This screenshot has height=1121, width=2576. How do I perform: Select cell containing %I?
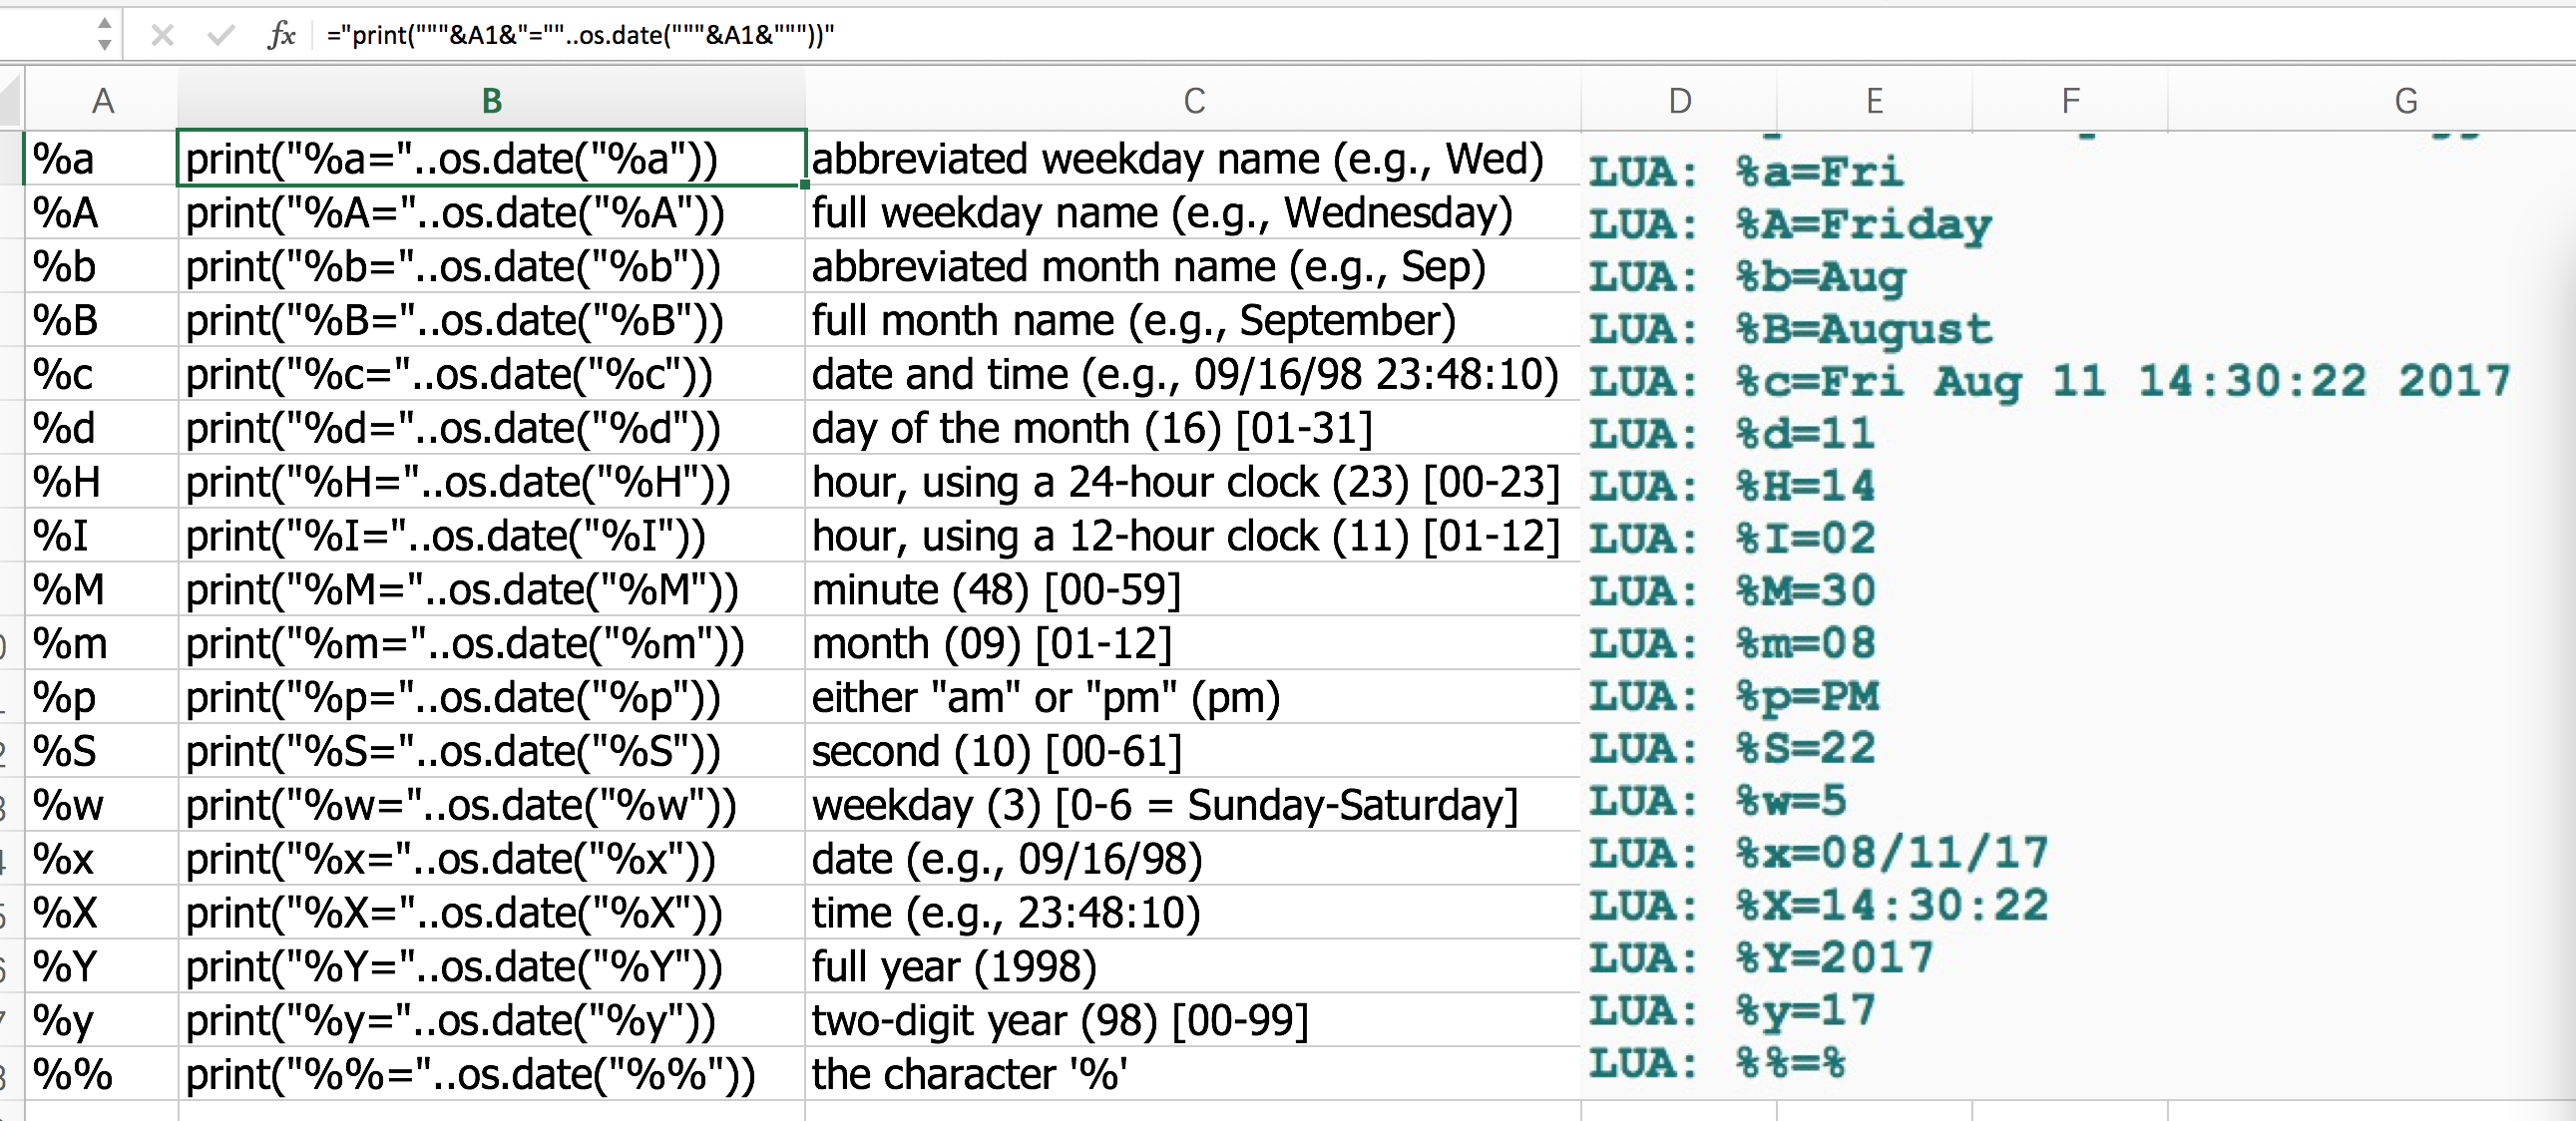coord(101,536)
